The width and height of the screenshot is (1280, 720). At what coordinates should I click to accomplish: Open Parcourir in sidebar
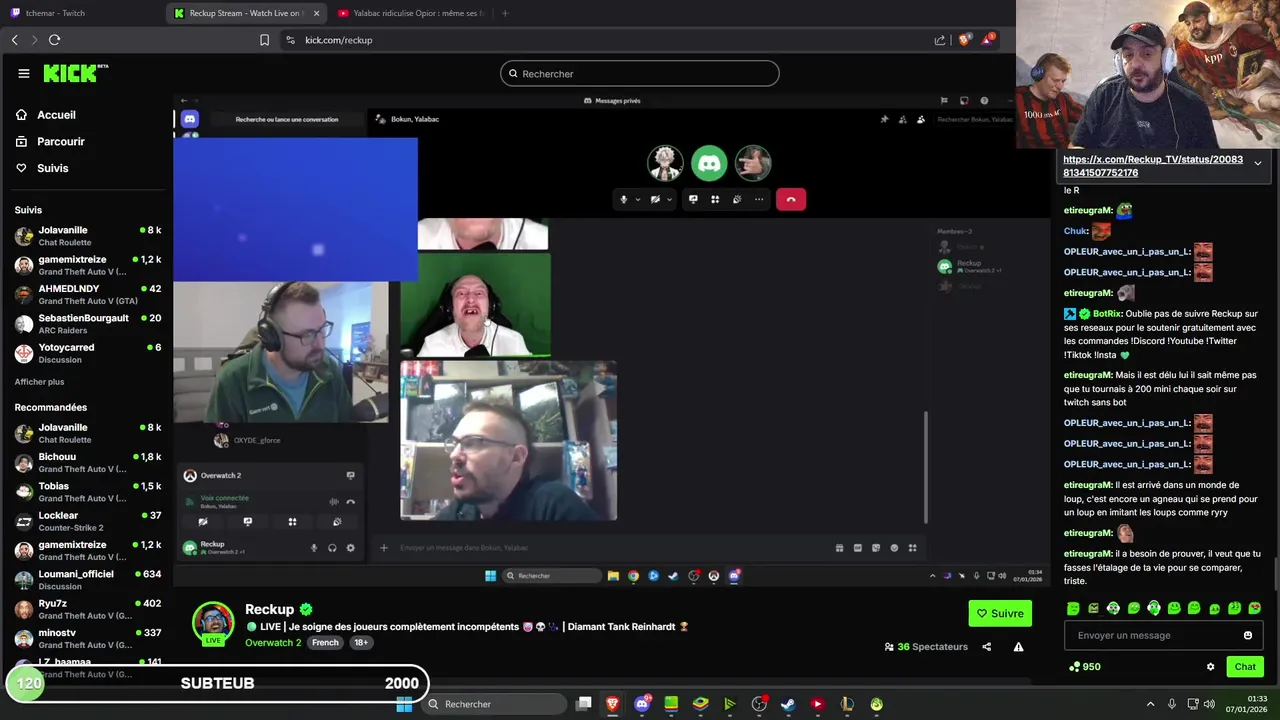(50, 142)
